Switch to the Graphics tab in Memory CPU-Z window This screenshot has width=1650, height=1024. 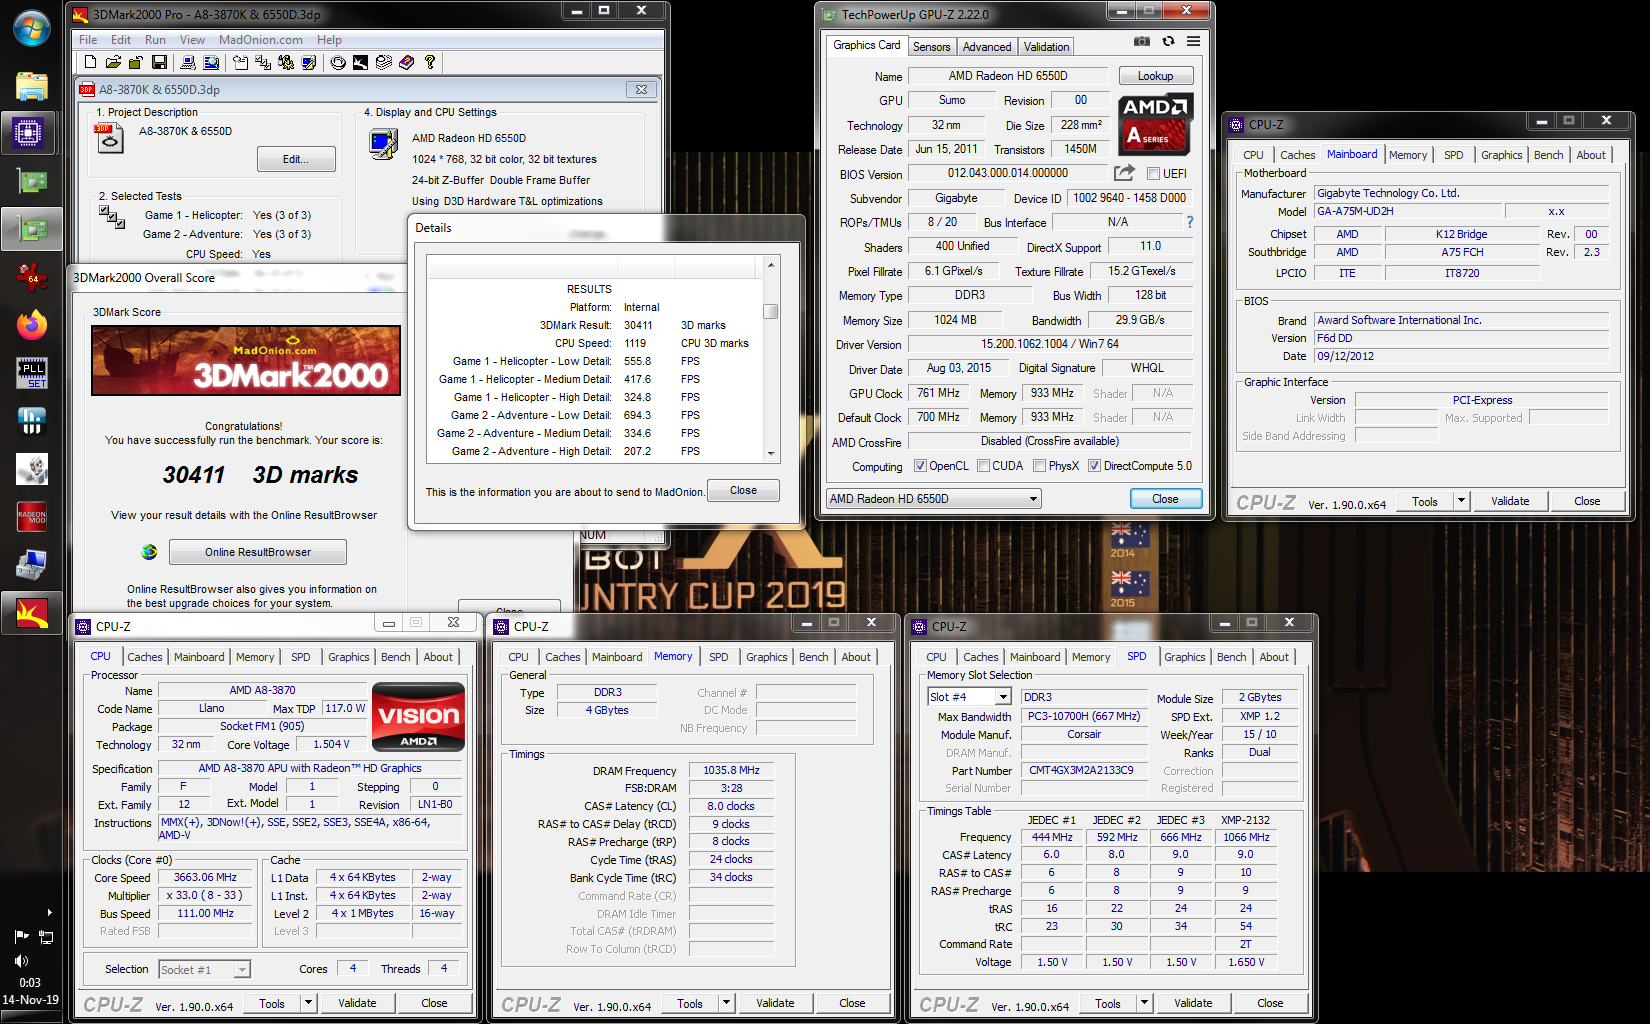pyautogui.click(x=766, y=657)
